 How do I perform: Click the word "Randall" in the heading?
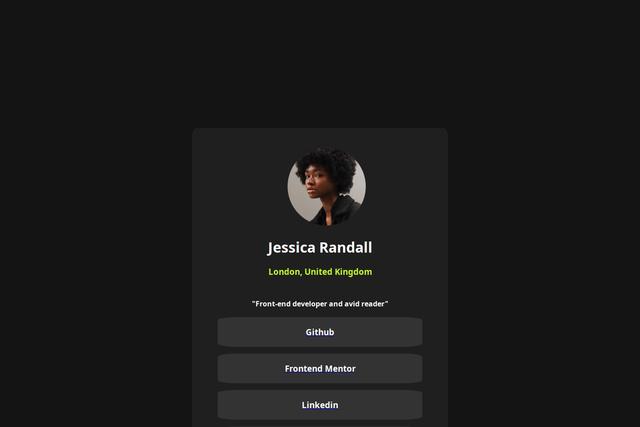[346, 247]
